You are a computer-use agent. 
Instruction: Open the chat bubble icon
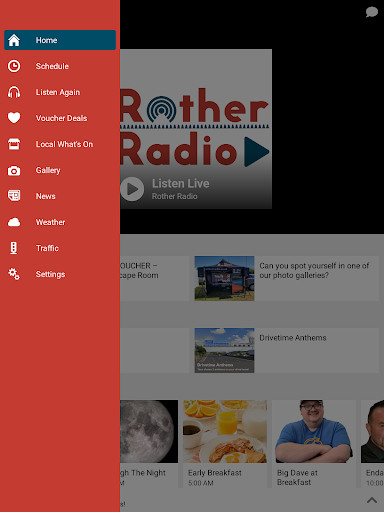(x=372, y=12)
